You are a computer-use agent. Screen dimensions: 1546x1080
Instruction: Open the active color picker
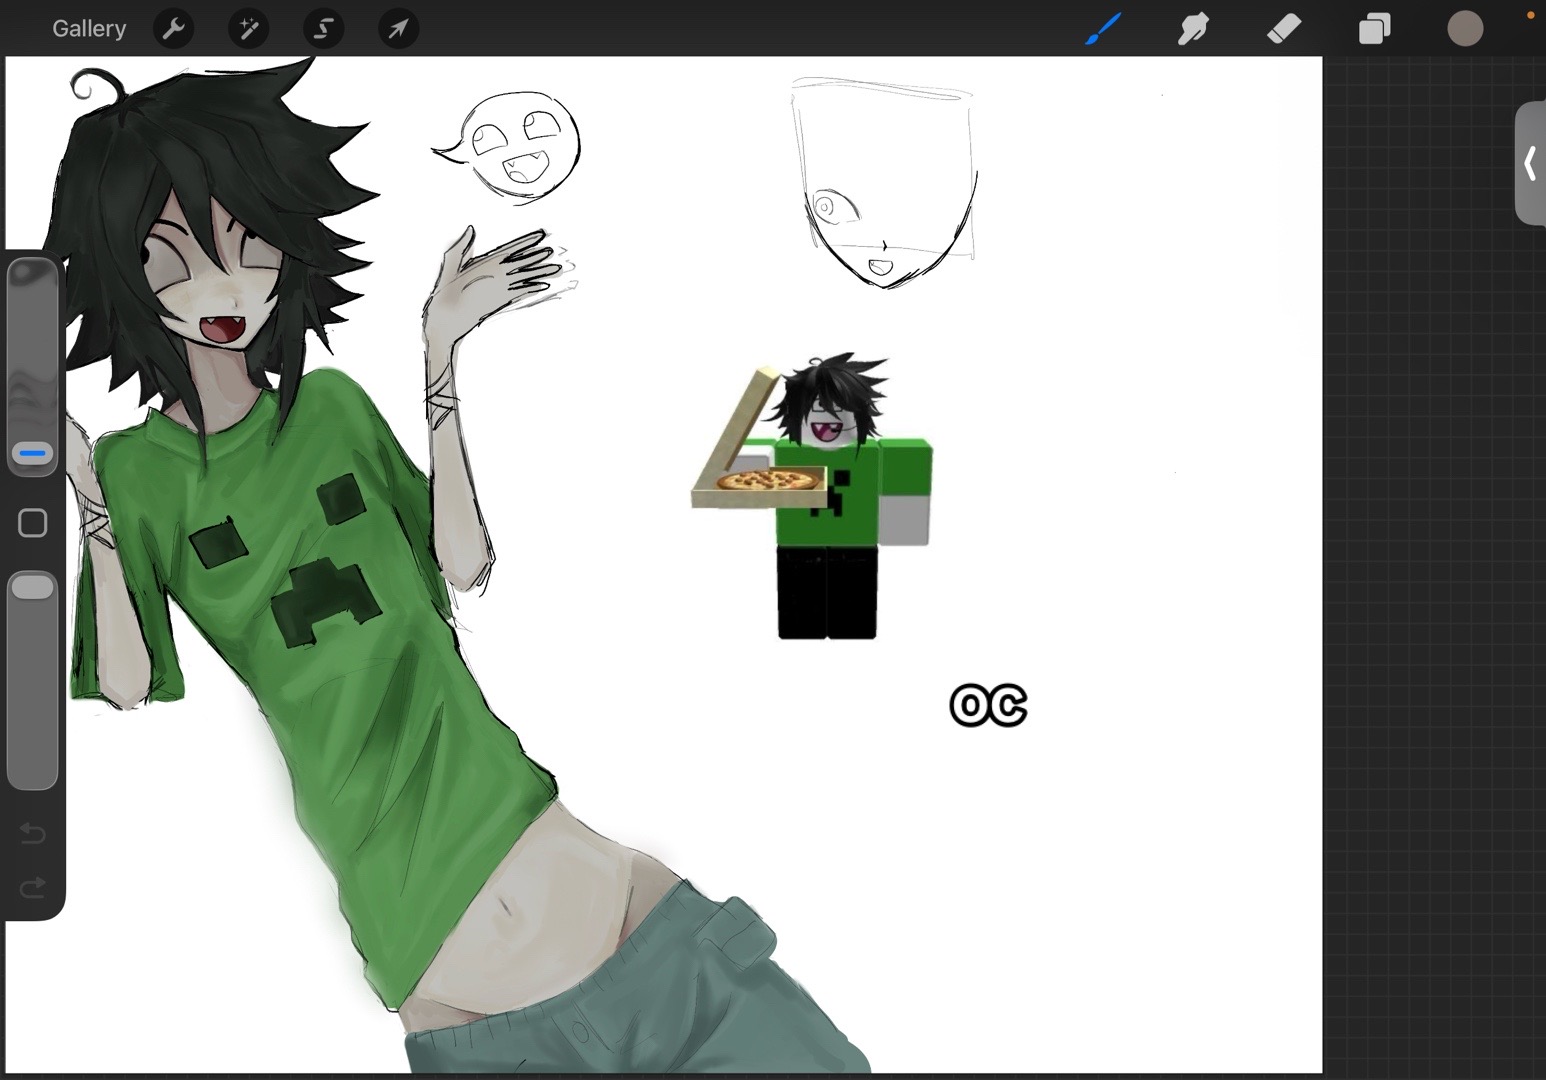[1465, 29]
